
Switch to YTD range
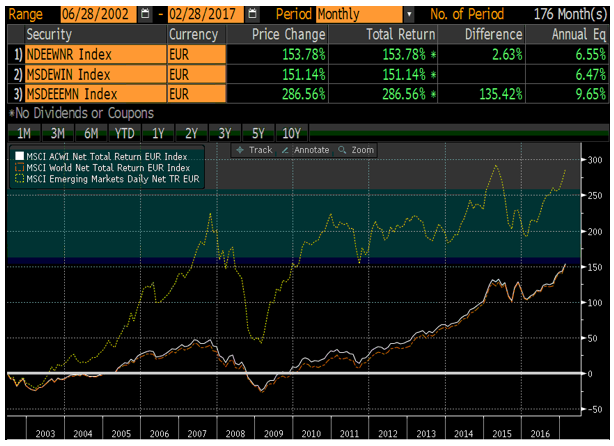tap(123, 132)
